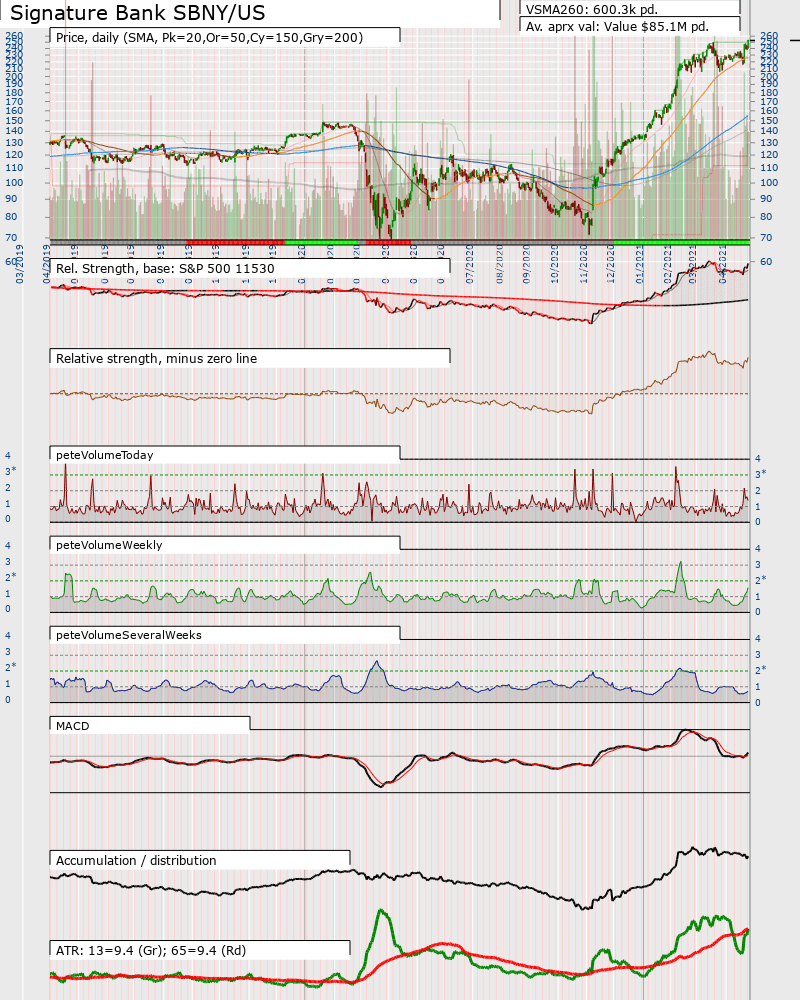Select Relative strength, minus zero line label
This screenshot has height=1000, width=800.
[x=156, y=358]
